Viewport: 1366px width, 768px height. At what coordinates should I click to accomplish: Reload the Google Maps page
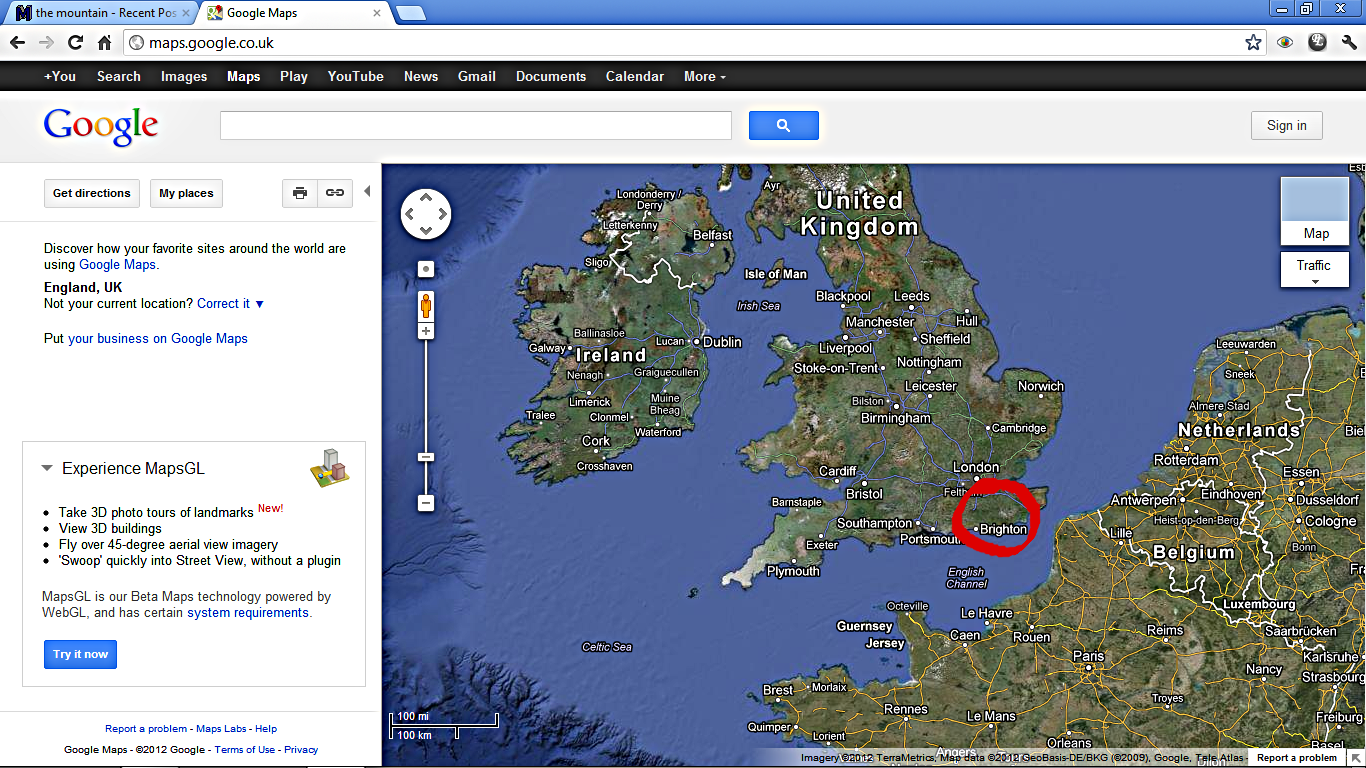tap(75, 43)
